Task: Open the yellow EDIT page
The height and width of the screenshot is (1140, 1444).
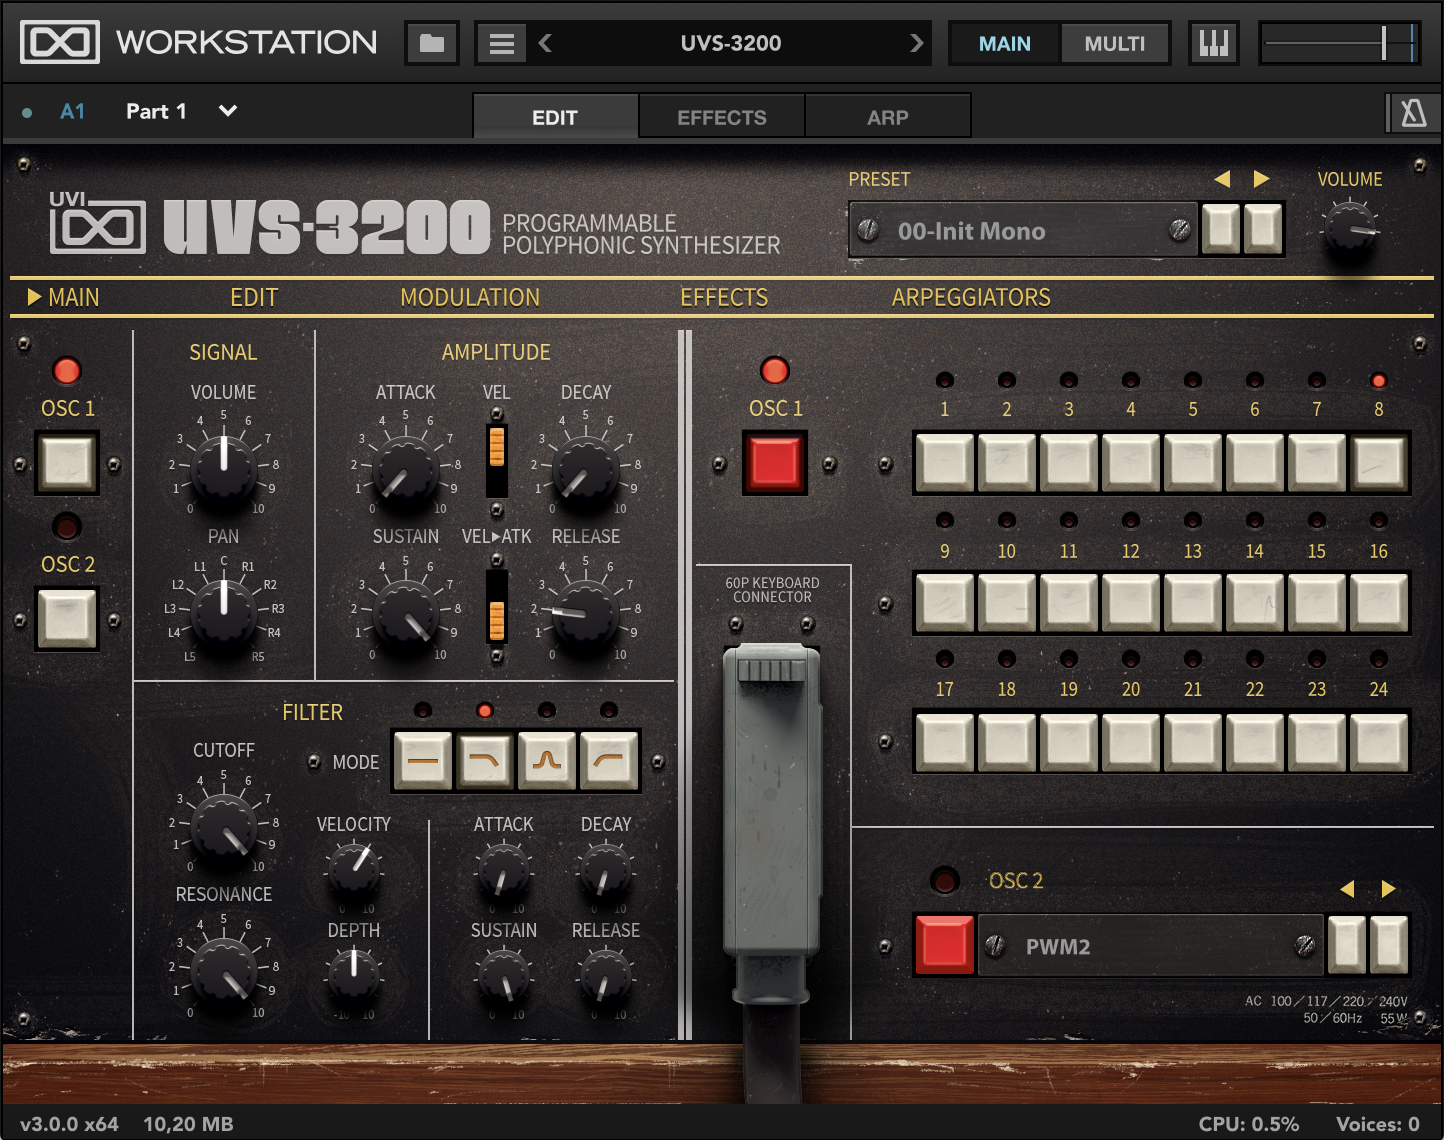Action: [x=254, y=297]
